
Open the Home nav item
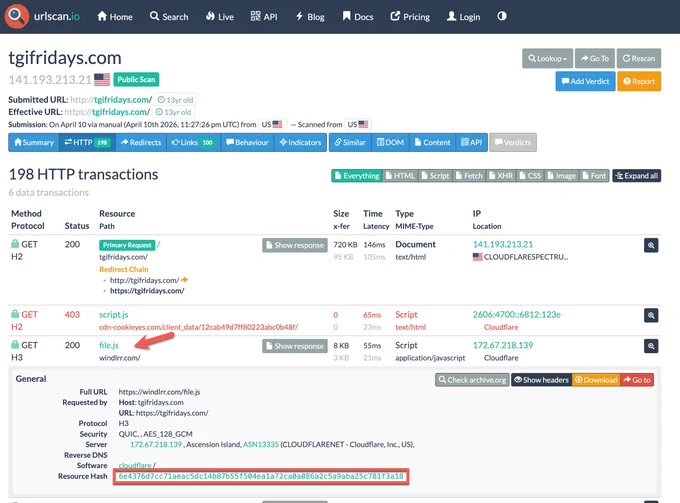(115, 16)
